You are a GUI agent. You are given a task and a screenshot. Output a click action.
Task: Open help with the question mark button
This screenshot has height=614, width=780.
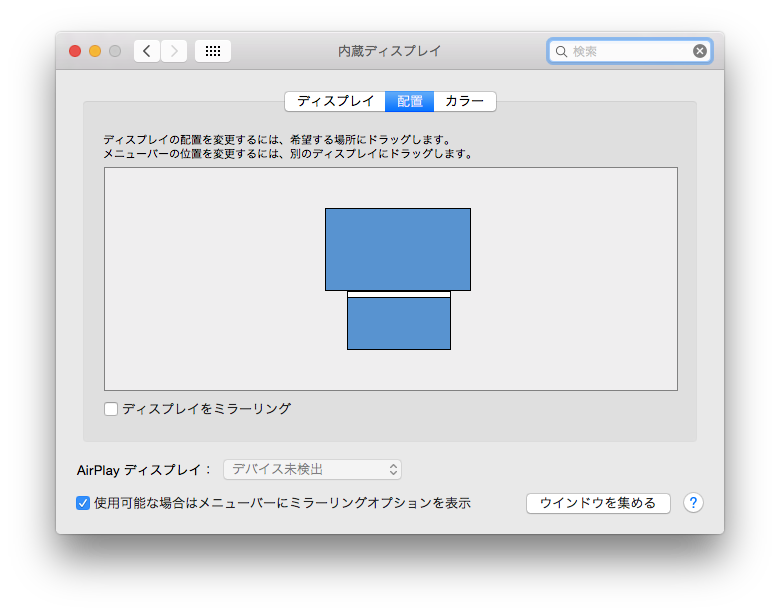pyautogui.click(x=693, y=503)
